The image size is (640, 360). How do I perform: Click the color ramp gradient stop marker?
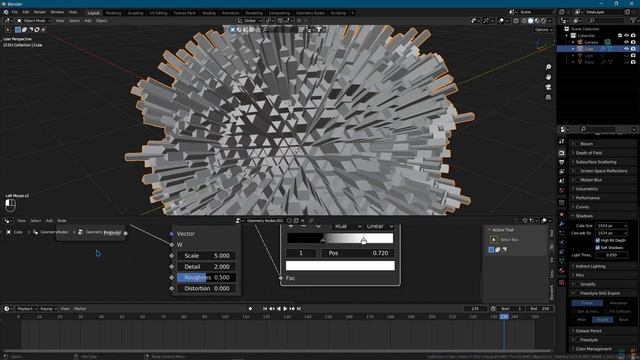pos(363,241)
